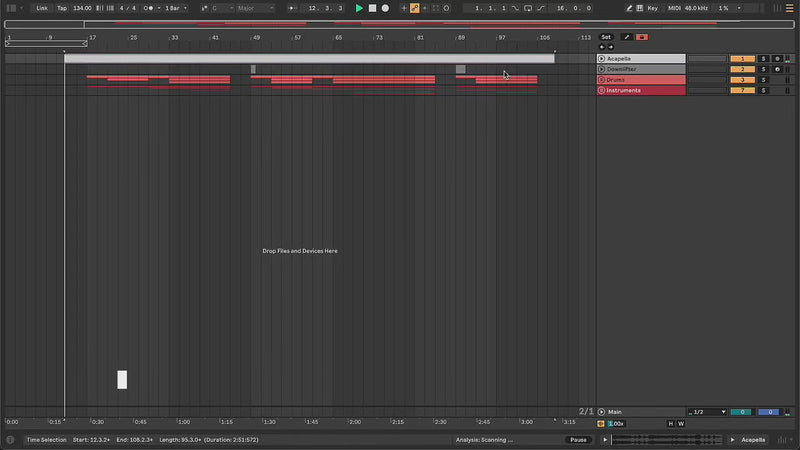Toggle the orange Automation Arm button
The width and height of the screenshot is (800, 450).
[x=415, y=8]
